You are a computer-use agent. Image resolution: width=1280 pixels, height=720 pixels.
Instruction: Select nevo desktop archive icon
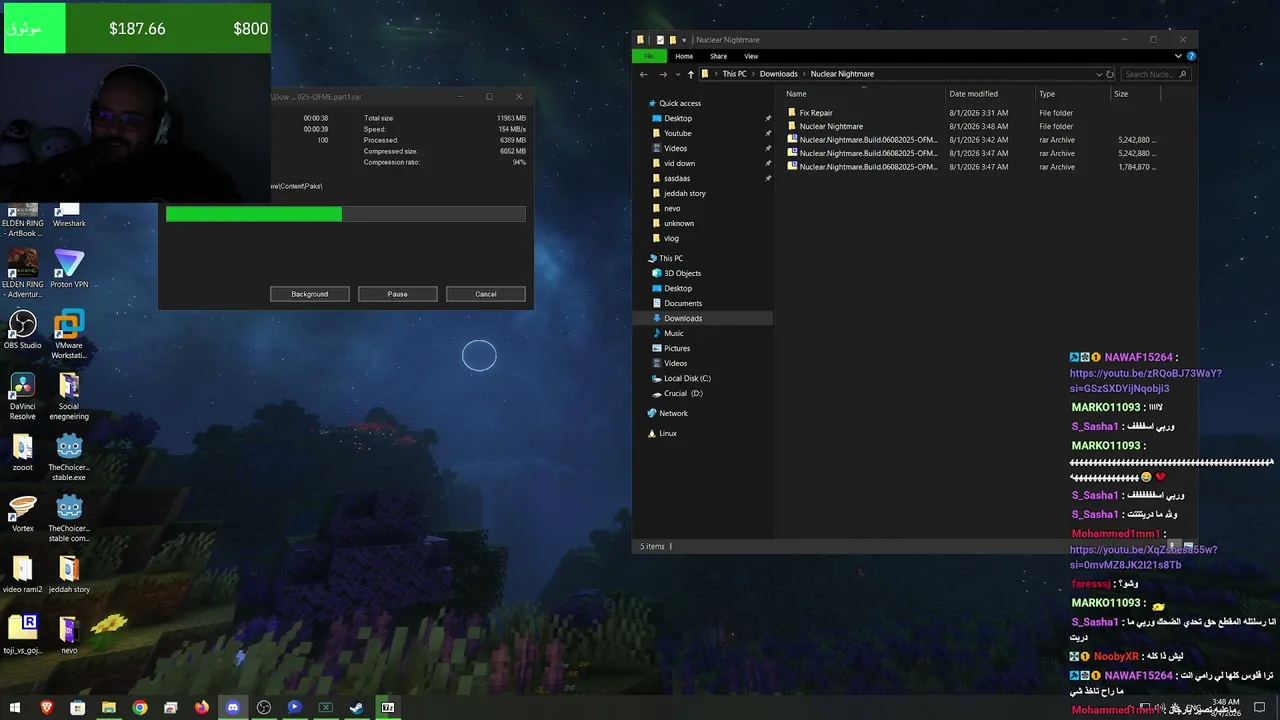(69, 635)
